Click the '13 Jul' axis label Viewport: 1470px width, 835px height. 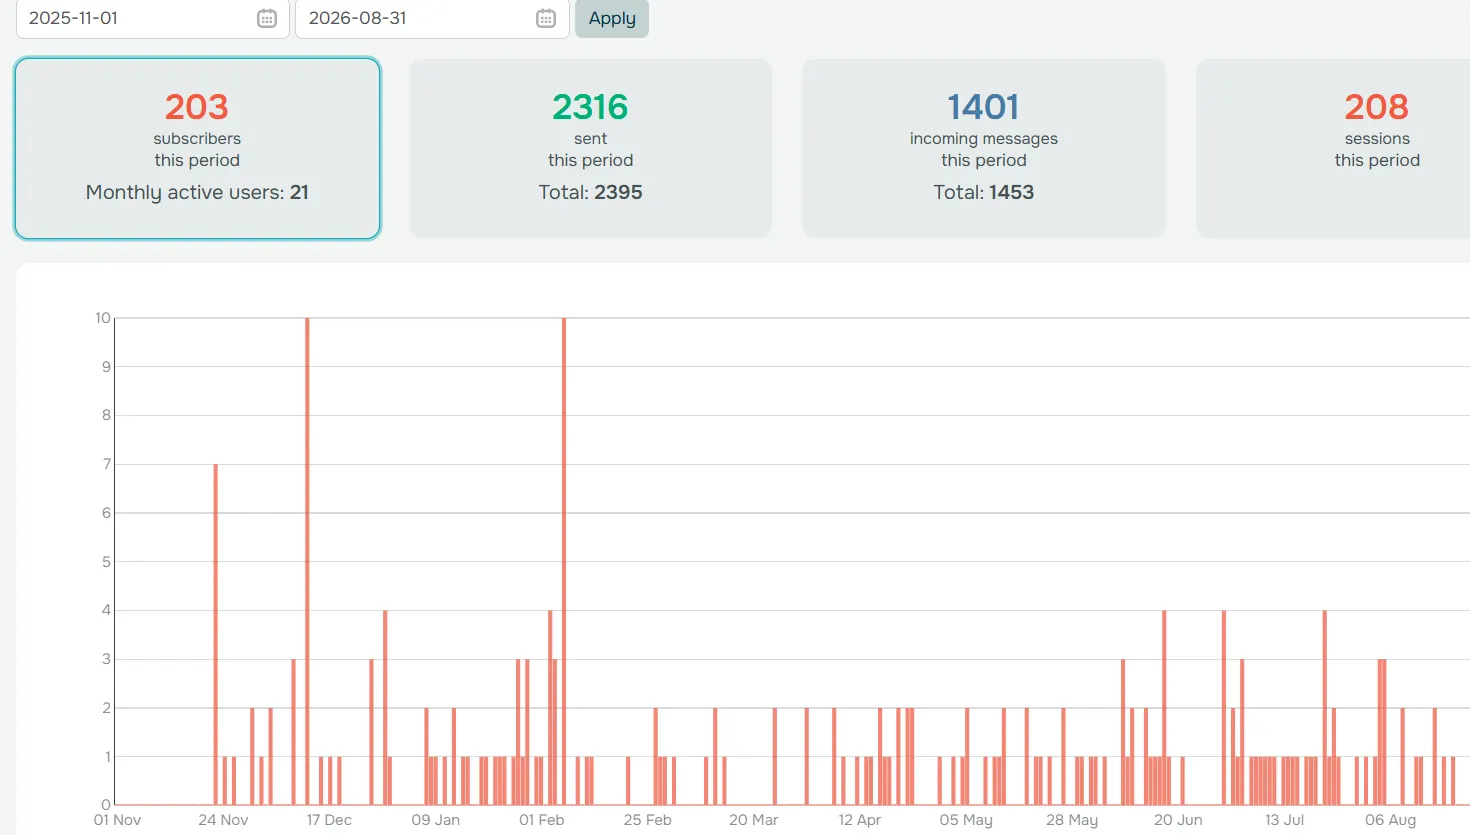point(1284,820)
